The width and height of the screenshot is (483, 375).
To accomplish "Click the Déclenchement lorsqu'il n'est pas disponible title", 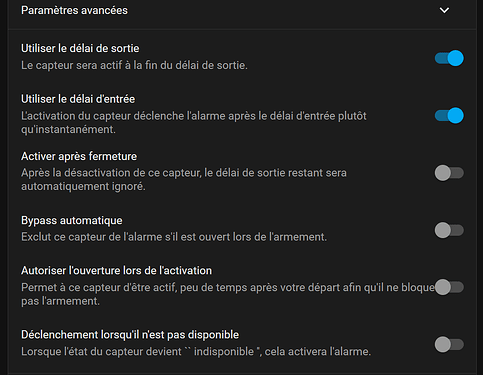I will point(130,335).
